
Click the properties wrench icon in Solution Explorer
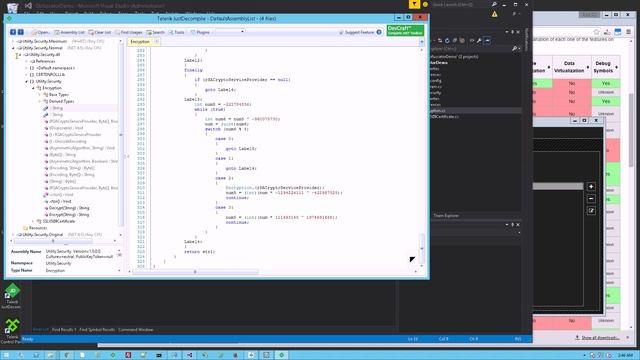point(479,40)
